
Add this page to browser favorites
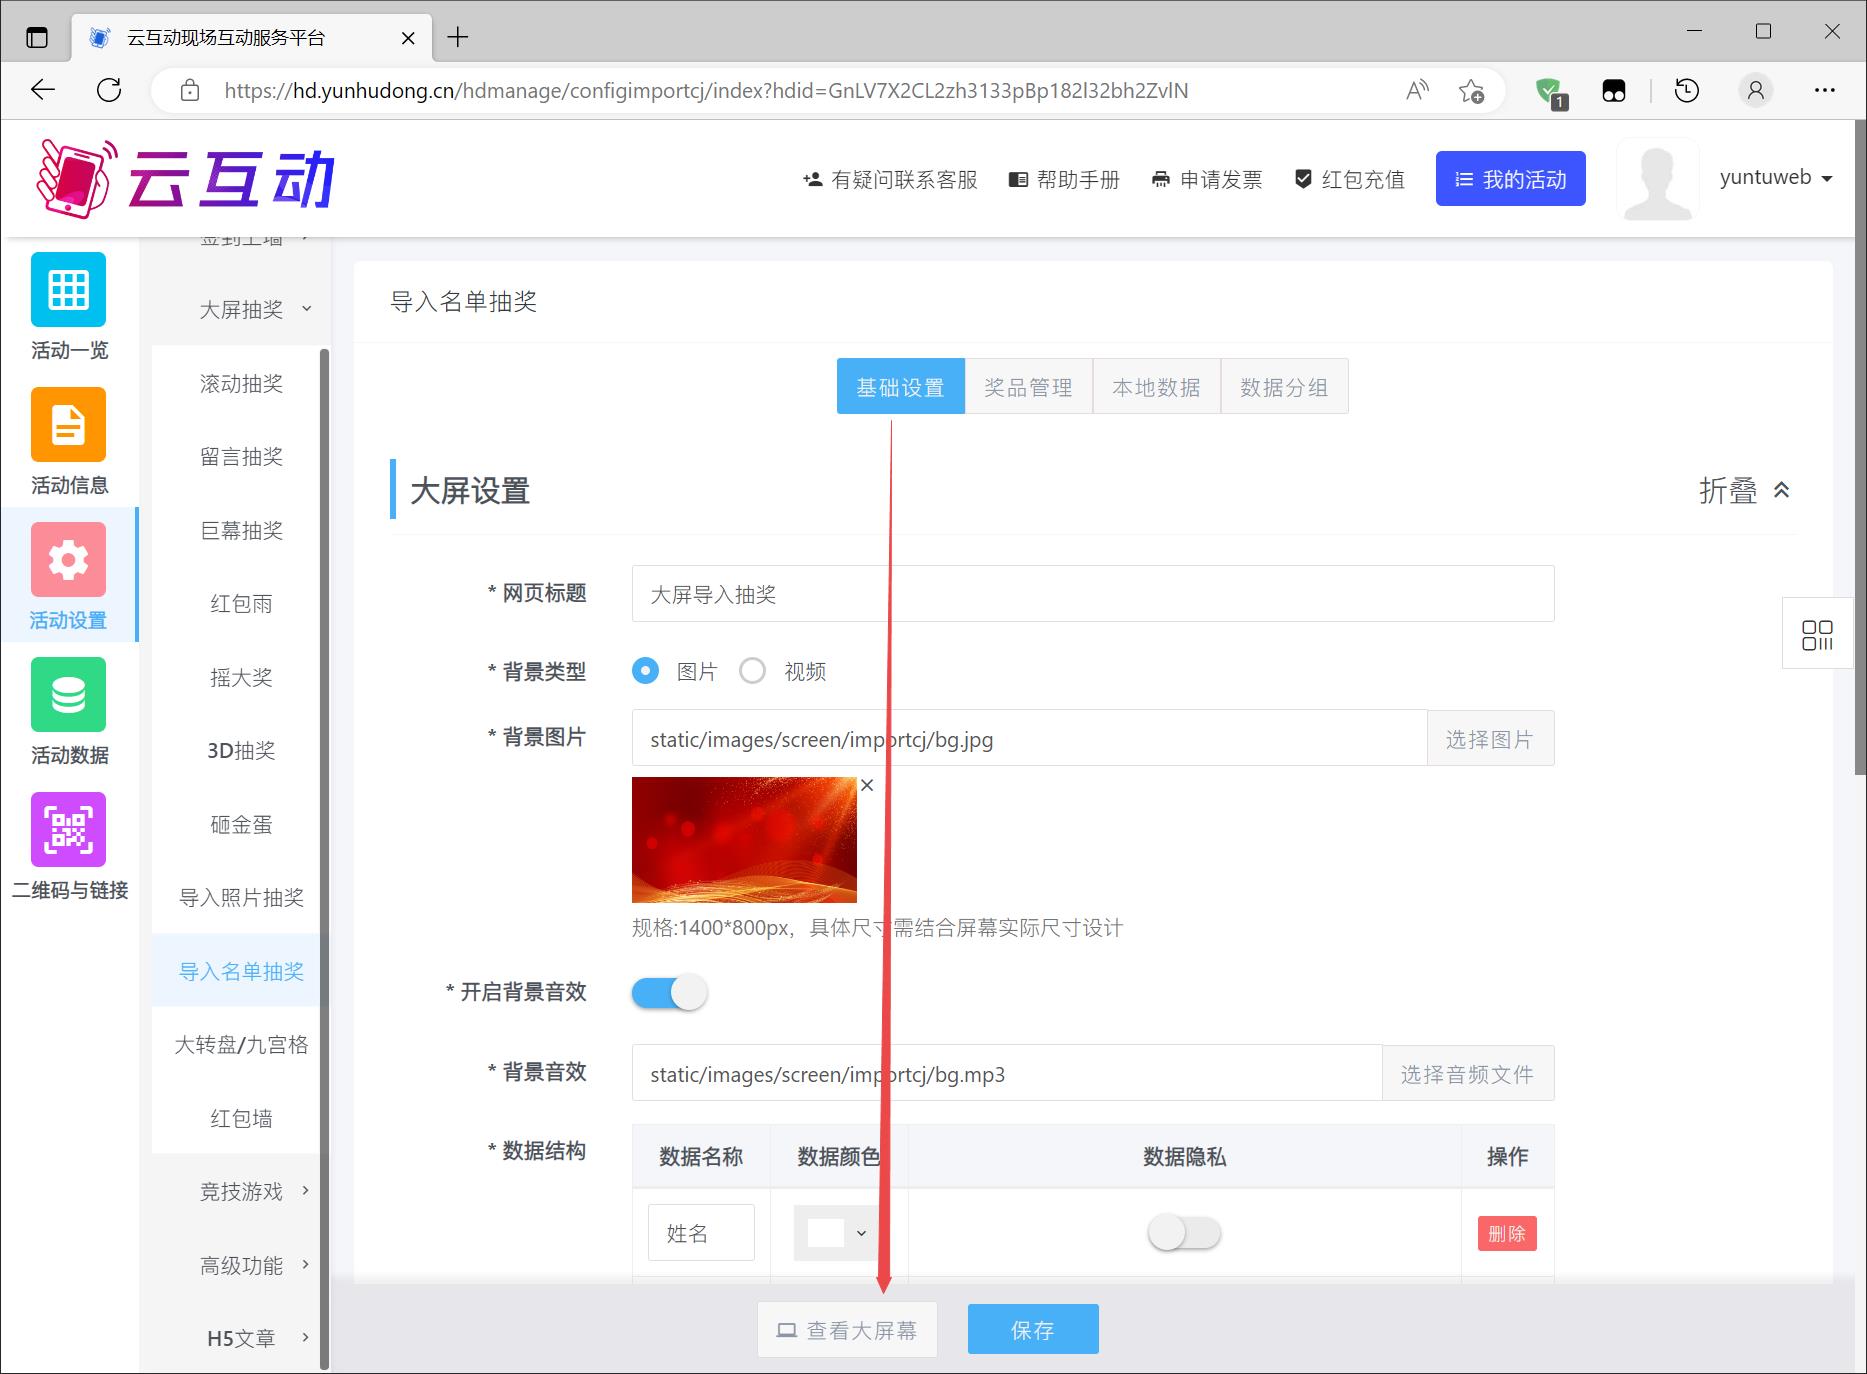[1471, 91]
